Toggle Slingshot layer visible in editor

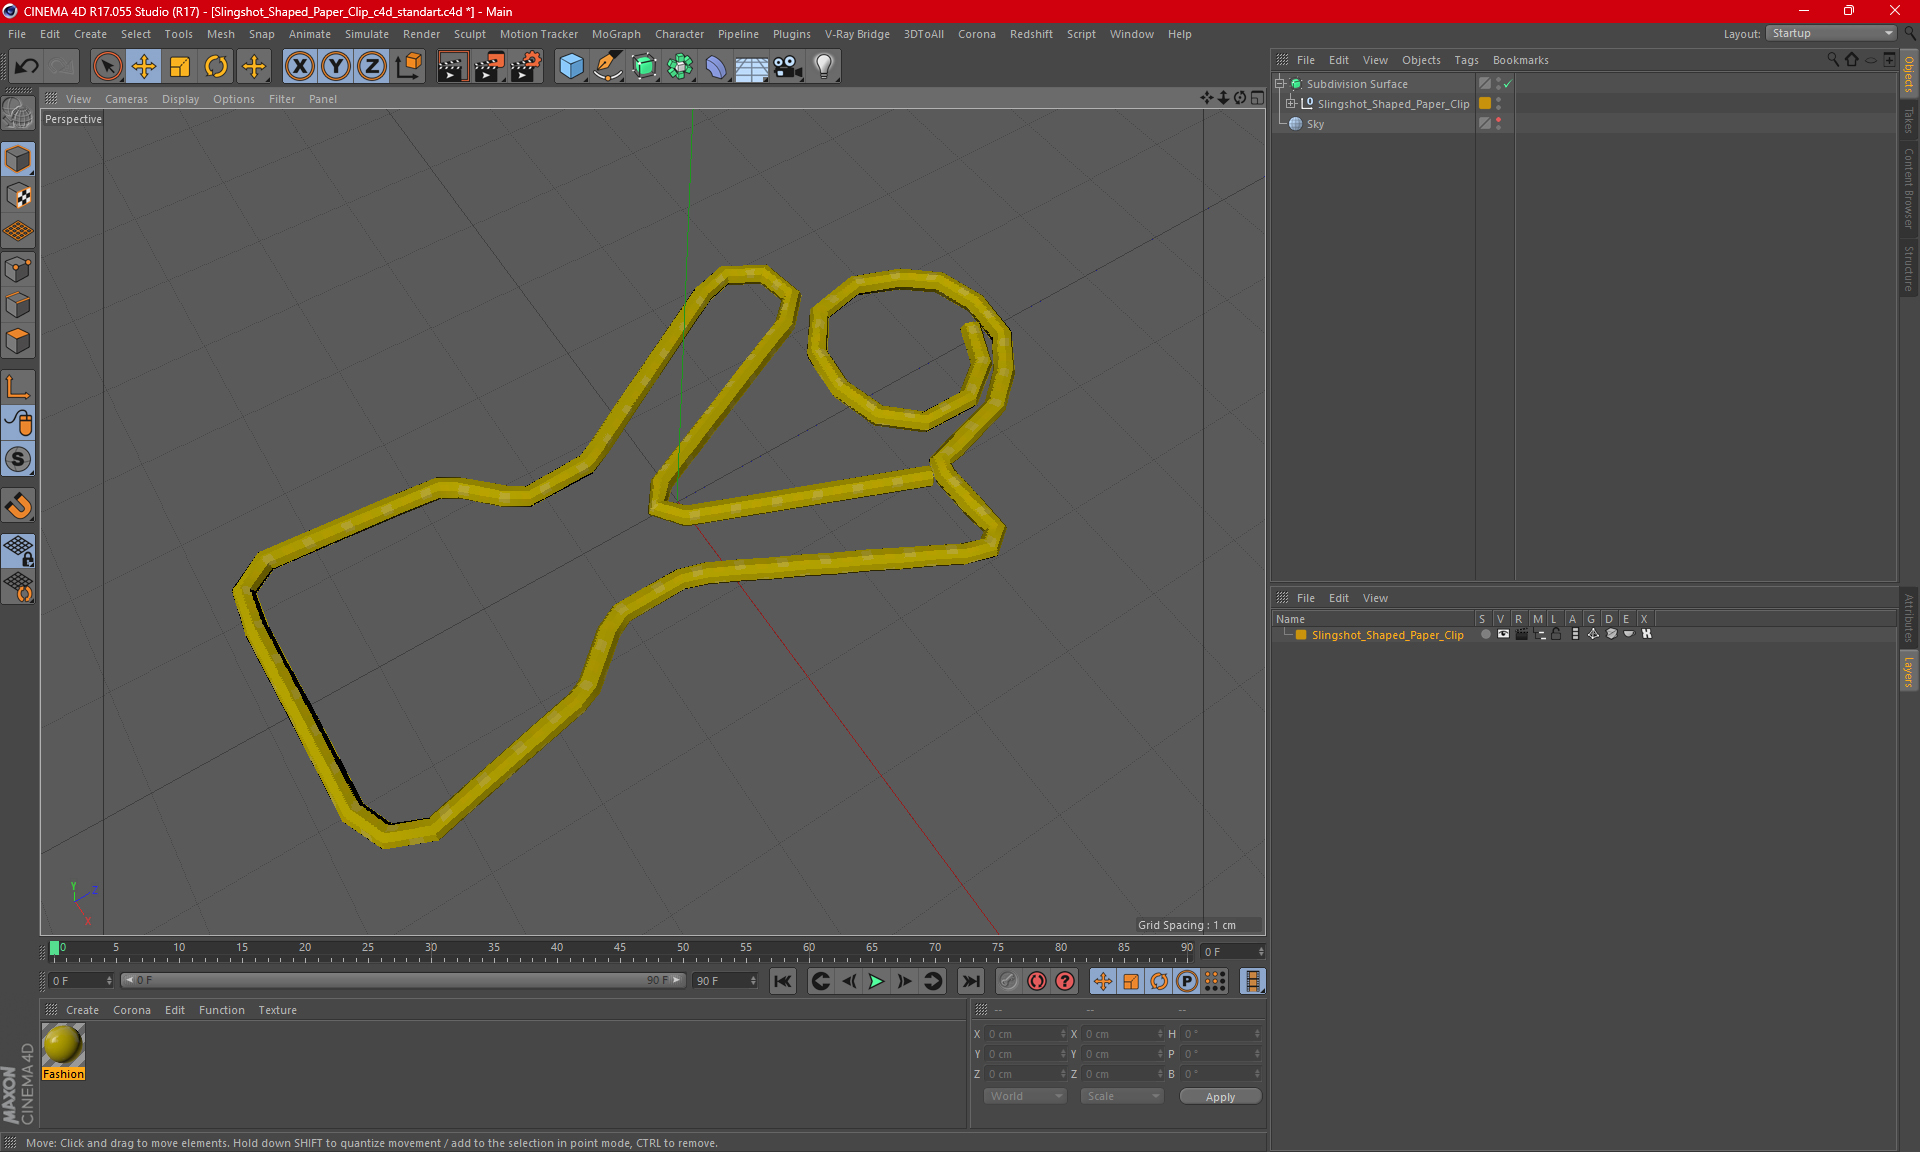point(1503,634)
